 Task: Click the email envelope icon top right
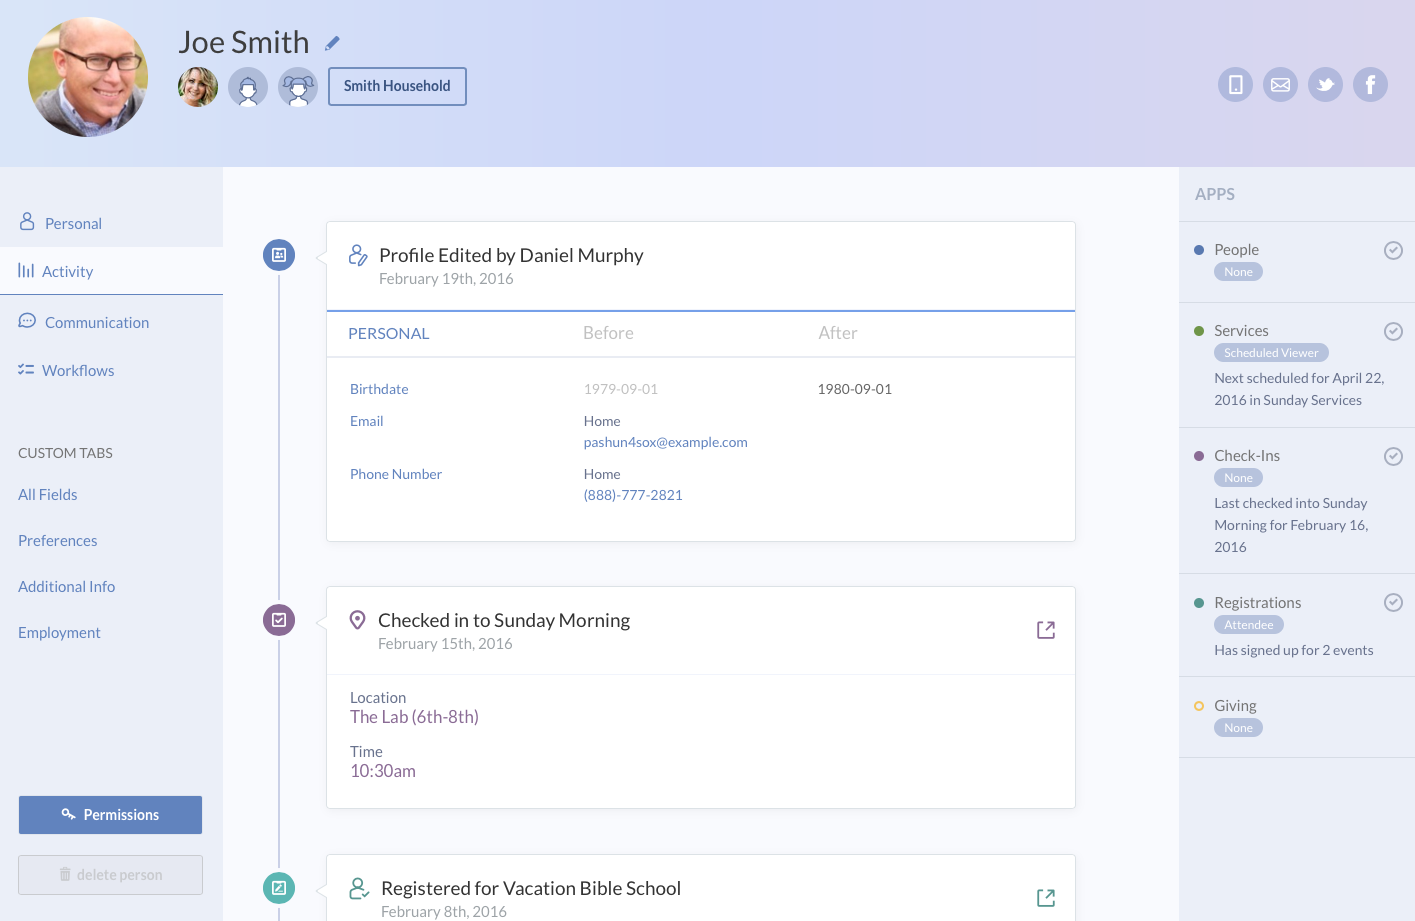(1280, 84)
